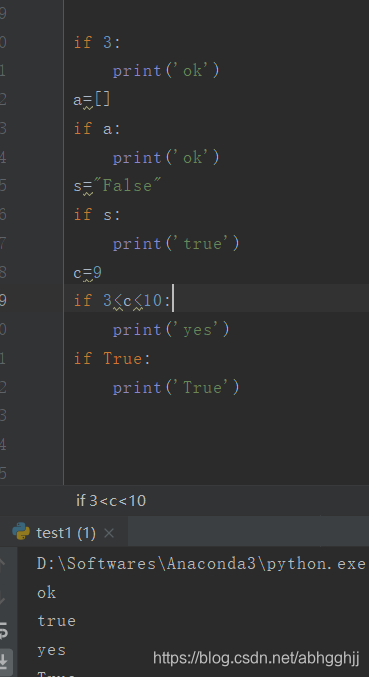Click the code line s="False"
This screenshot has width=369, height=677.
117,186
